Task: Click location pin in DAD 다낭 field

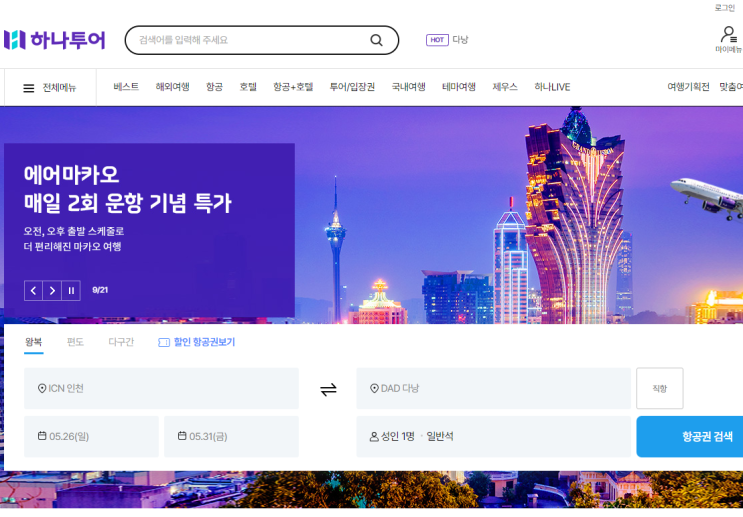Action: [x=374, y=389]
